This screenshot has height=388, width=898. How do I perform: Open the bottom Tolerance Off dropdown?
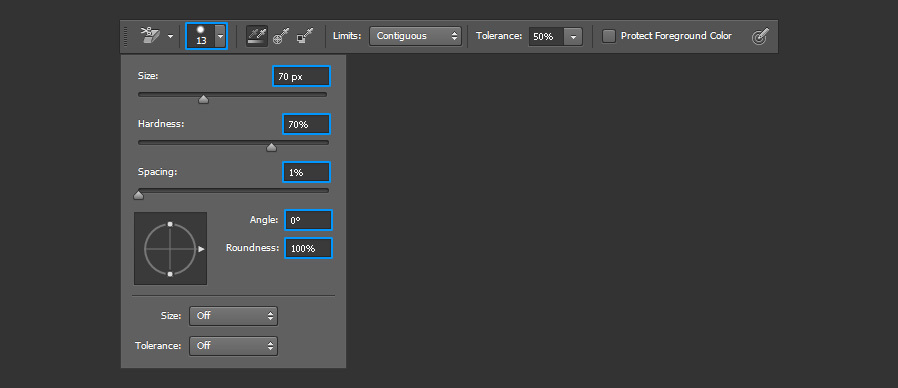click(233, 346)
